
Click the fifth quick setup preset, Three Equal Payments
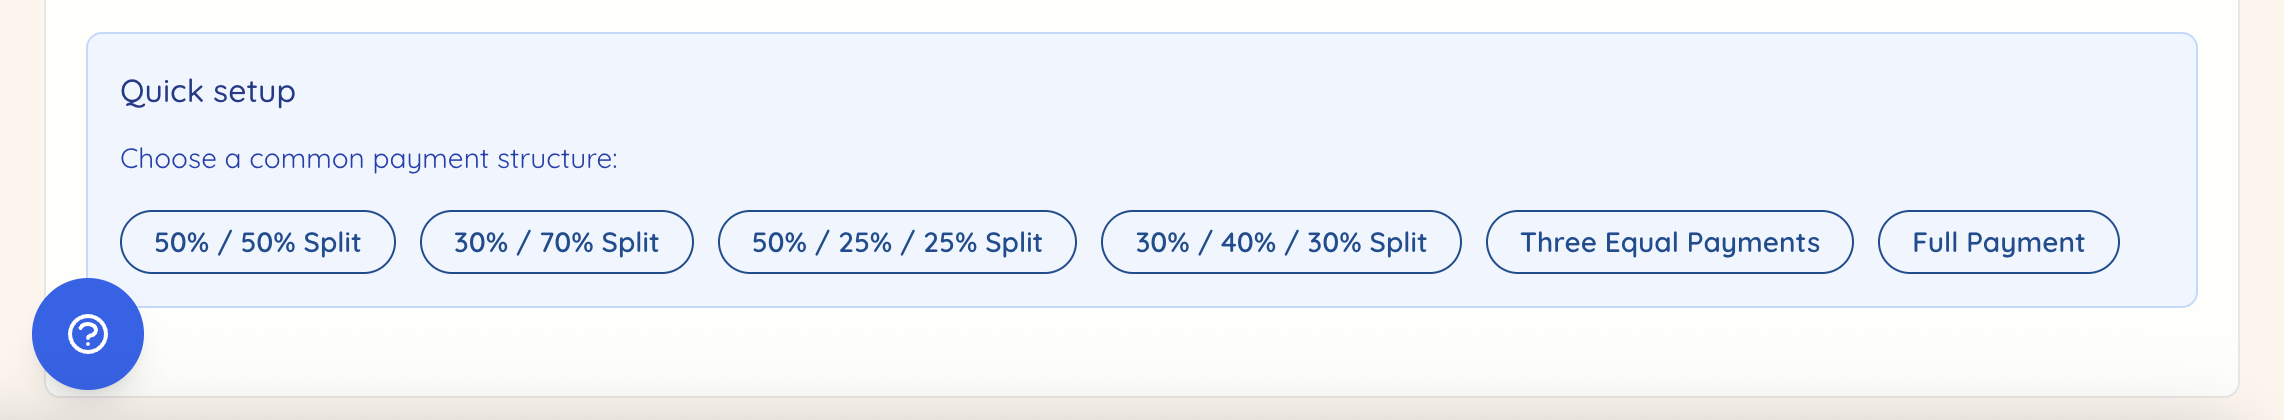click(x=1669, y=242)
